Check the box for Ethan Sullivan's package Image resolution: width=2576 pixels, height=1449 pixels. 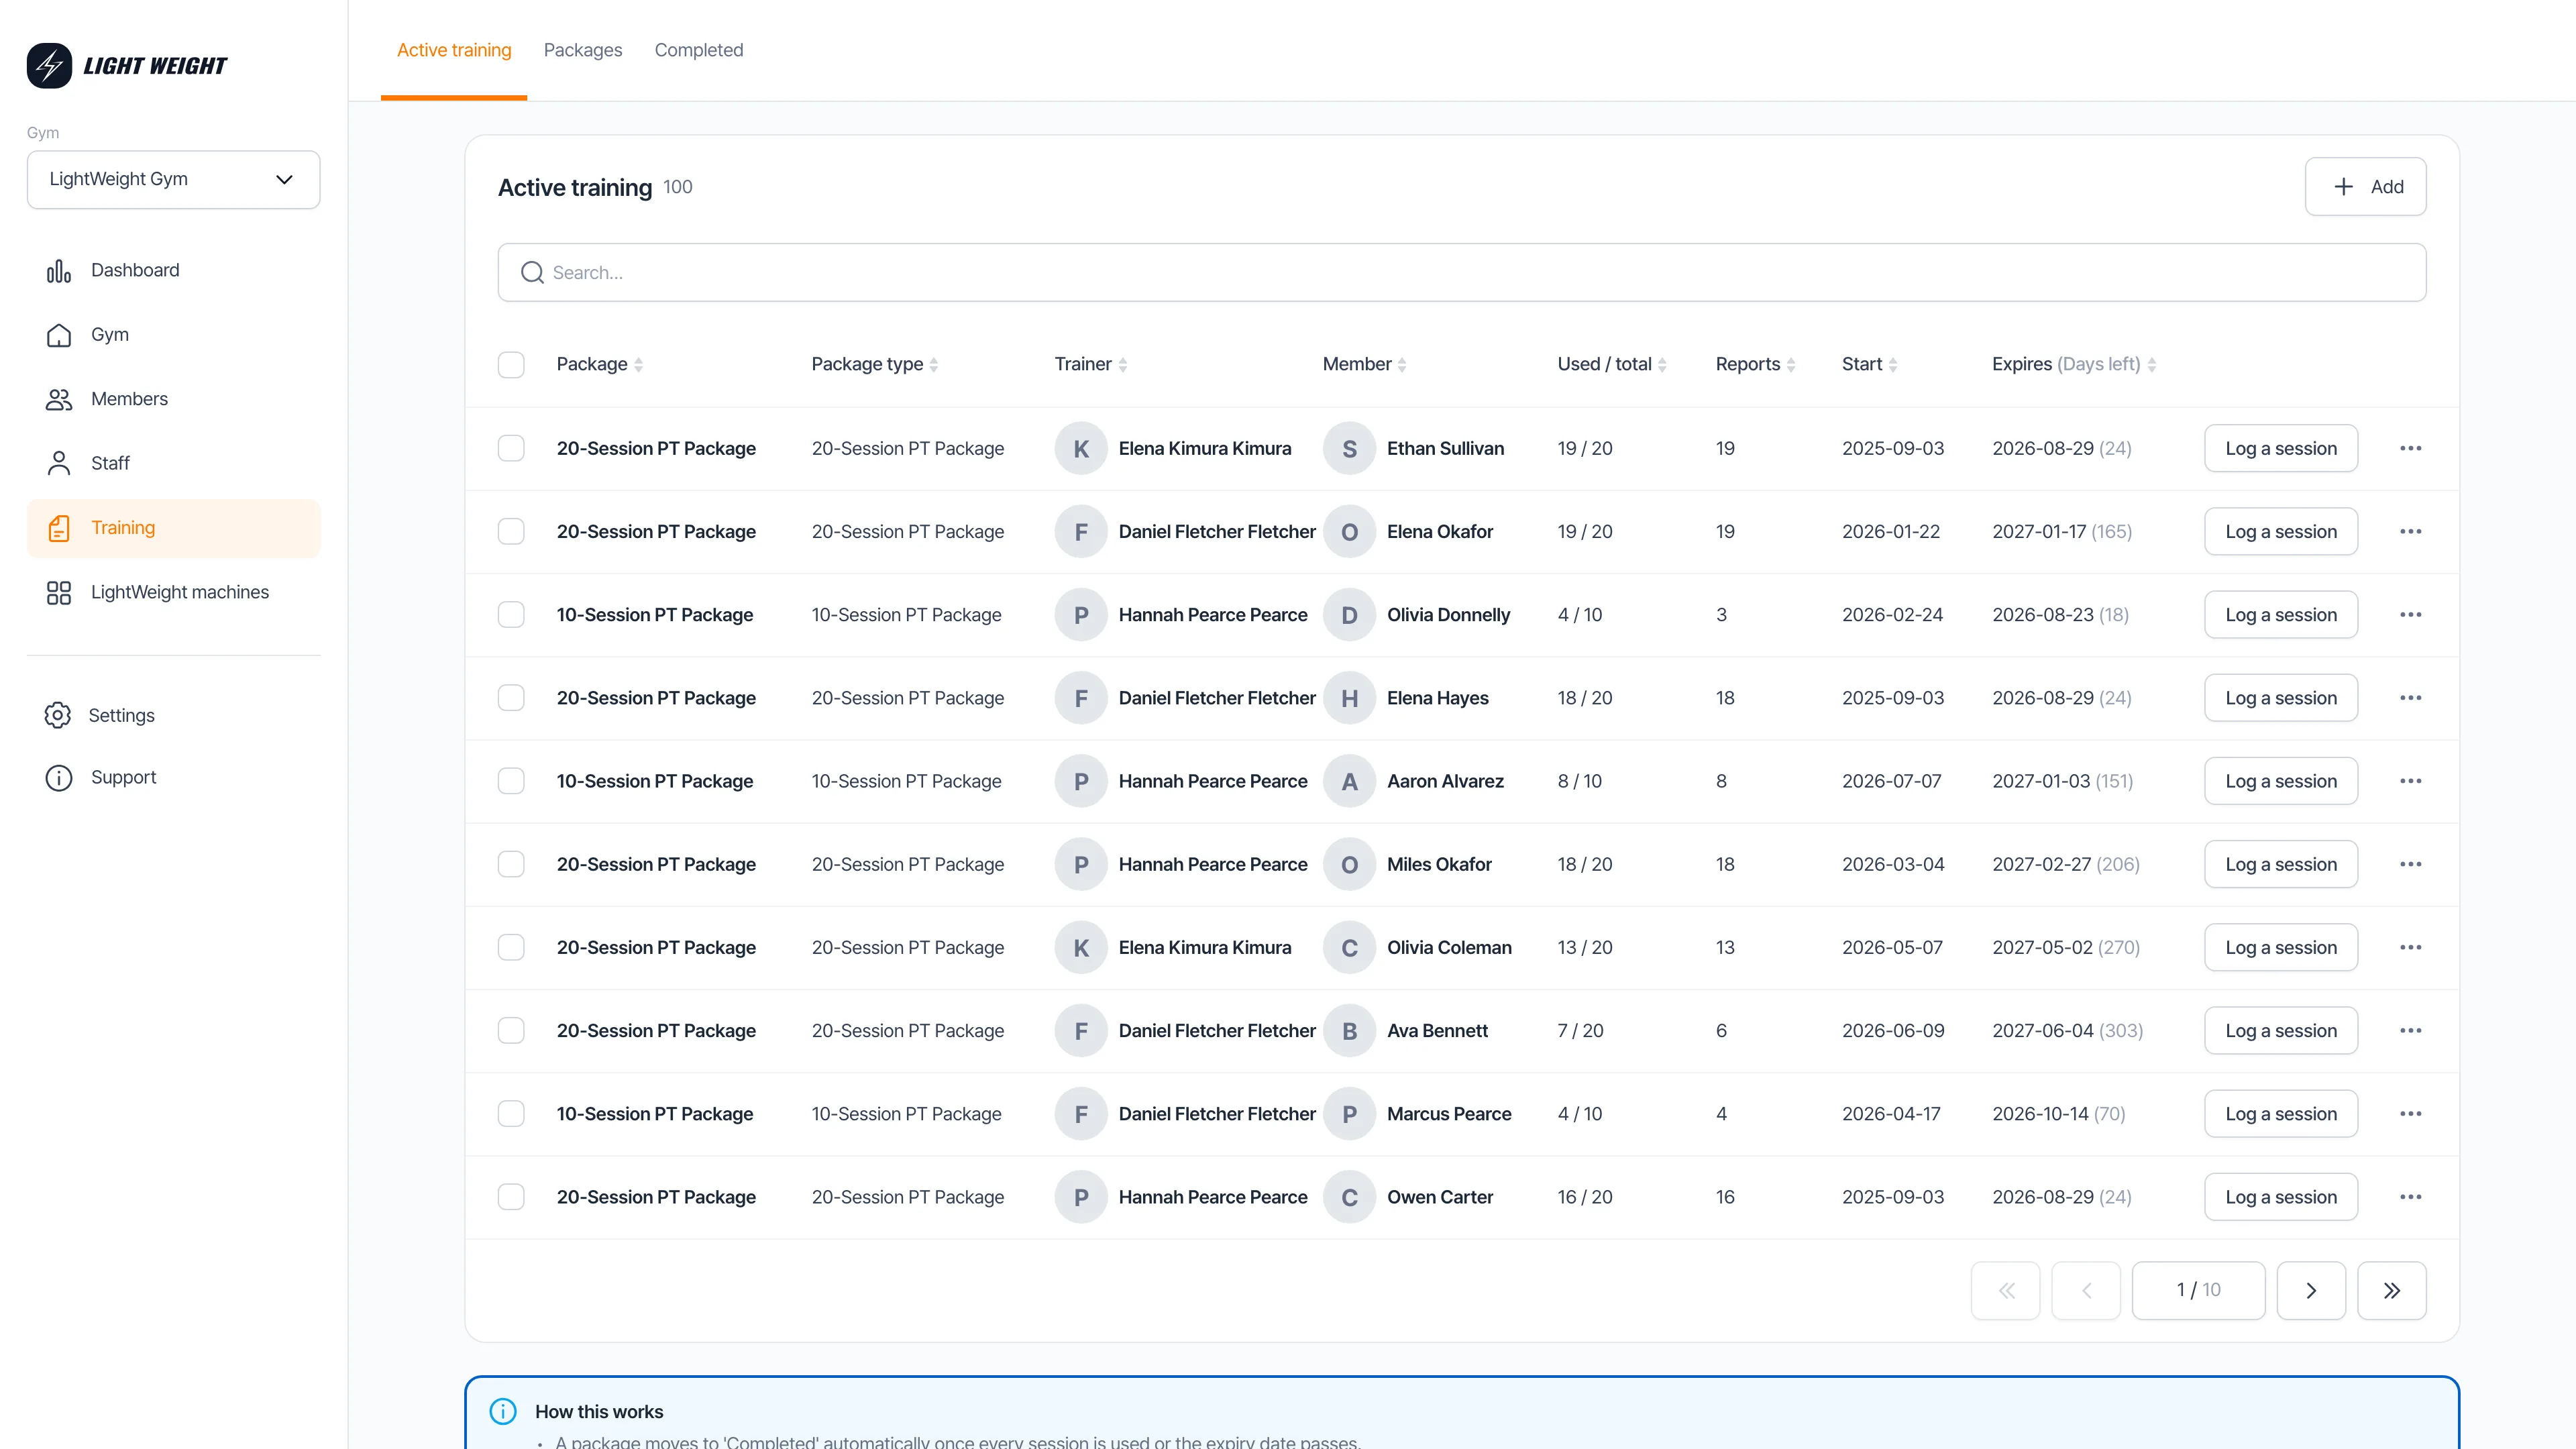coord(511,449)
